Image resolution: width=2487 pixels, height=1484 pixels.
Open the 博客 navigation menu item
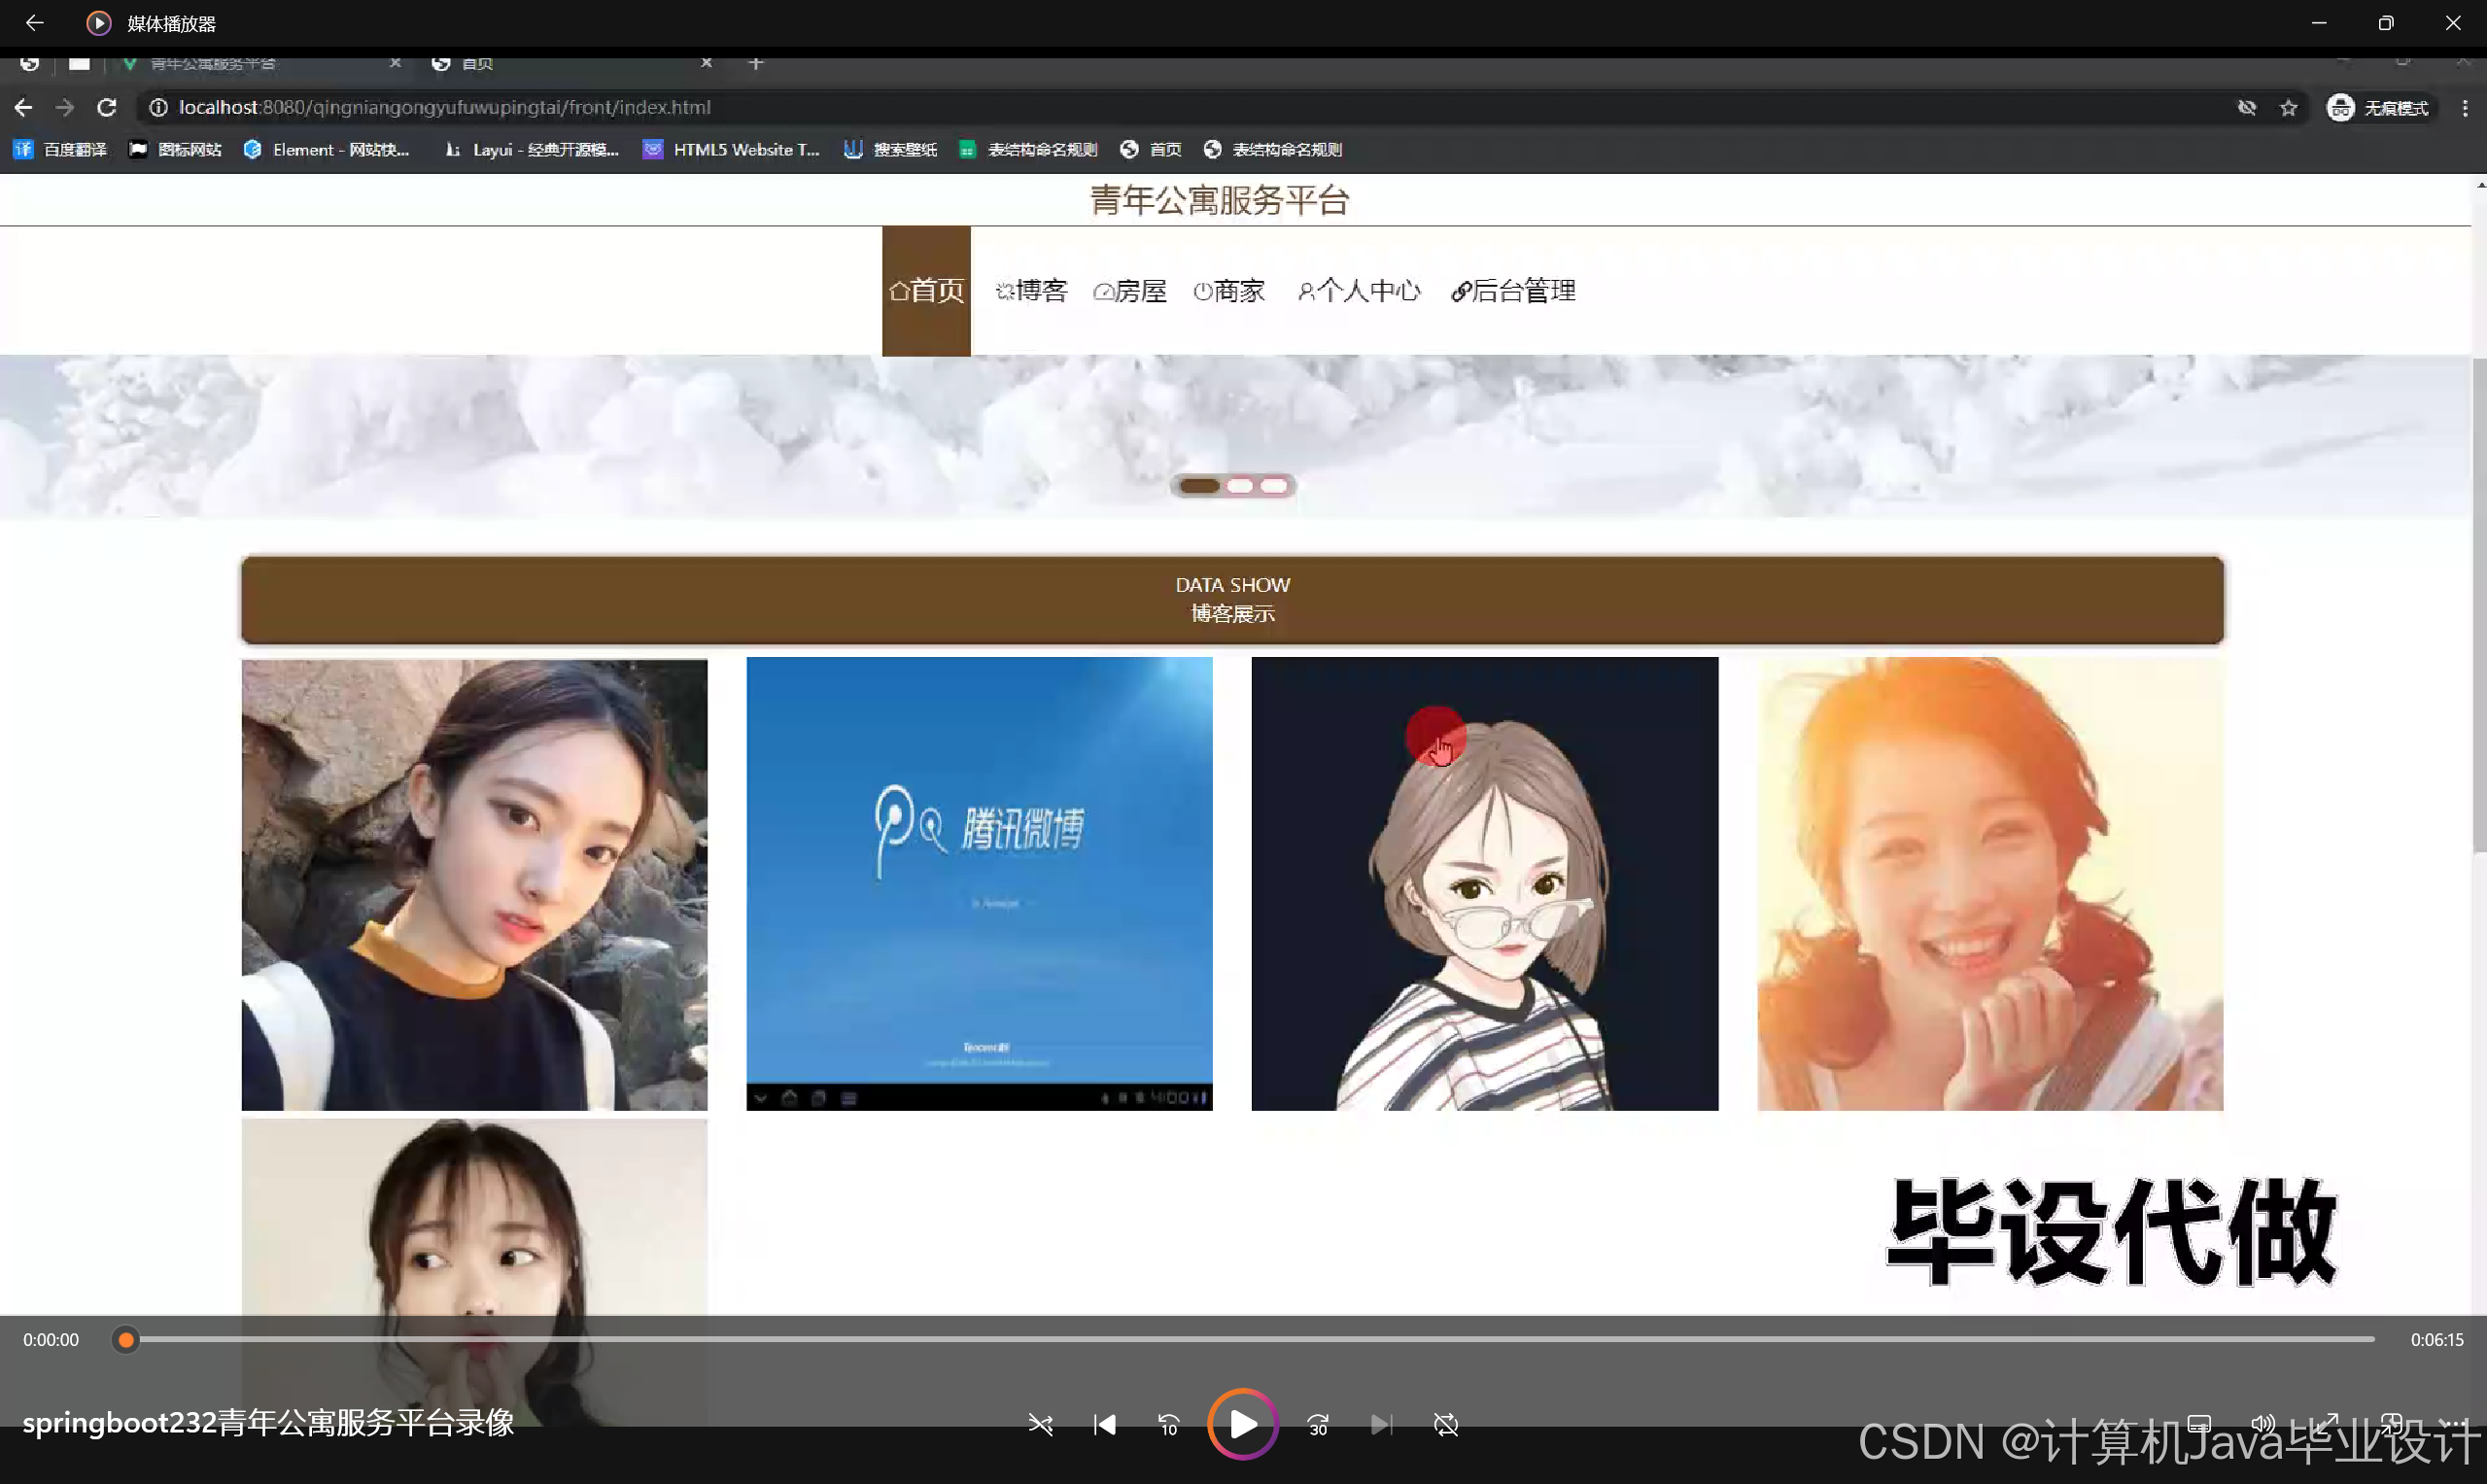1032,291
